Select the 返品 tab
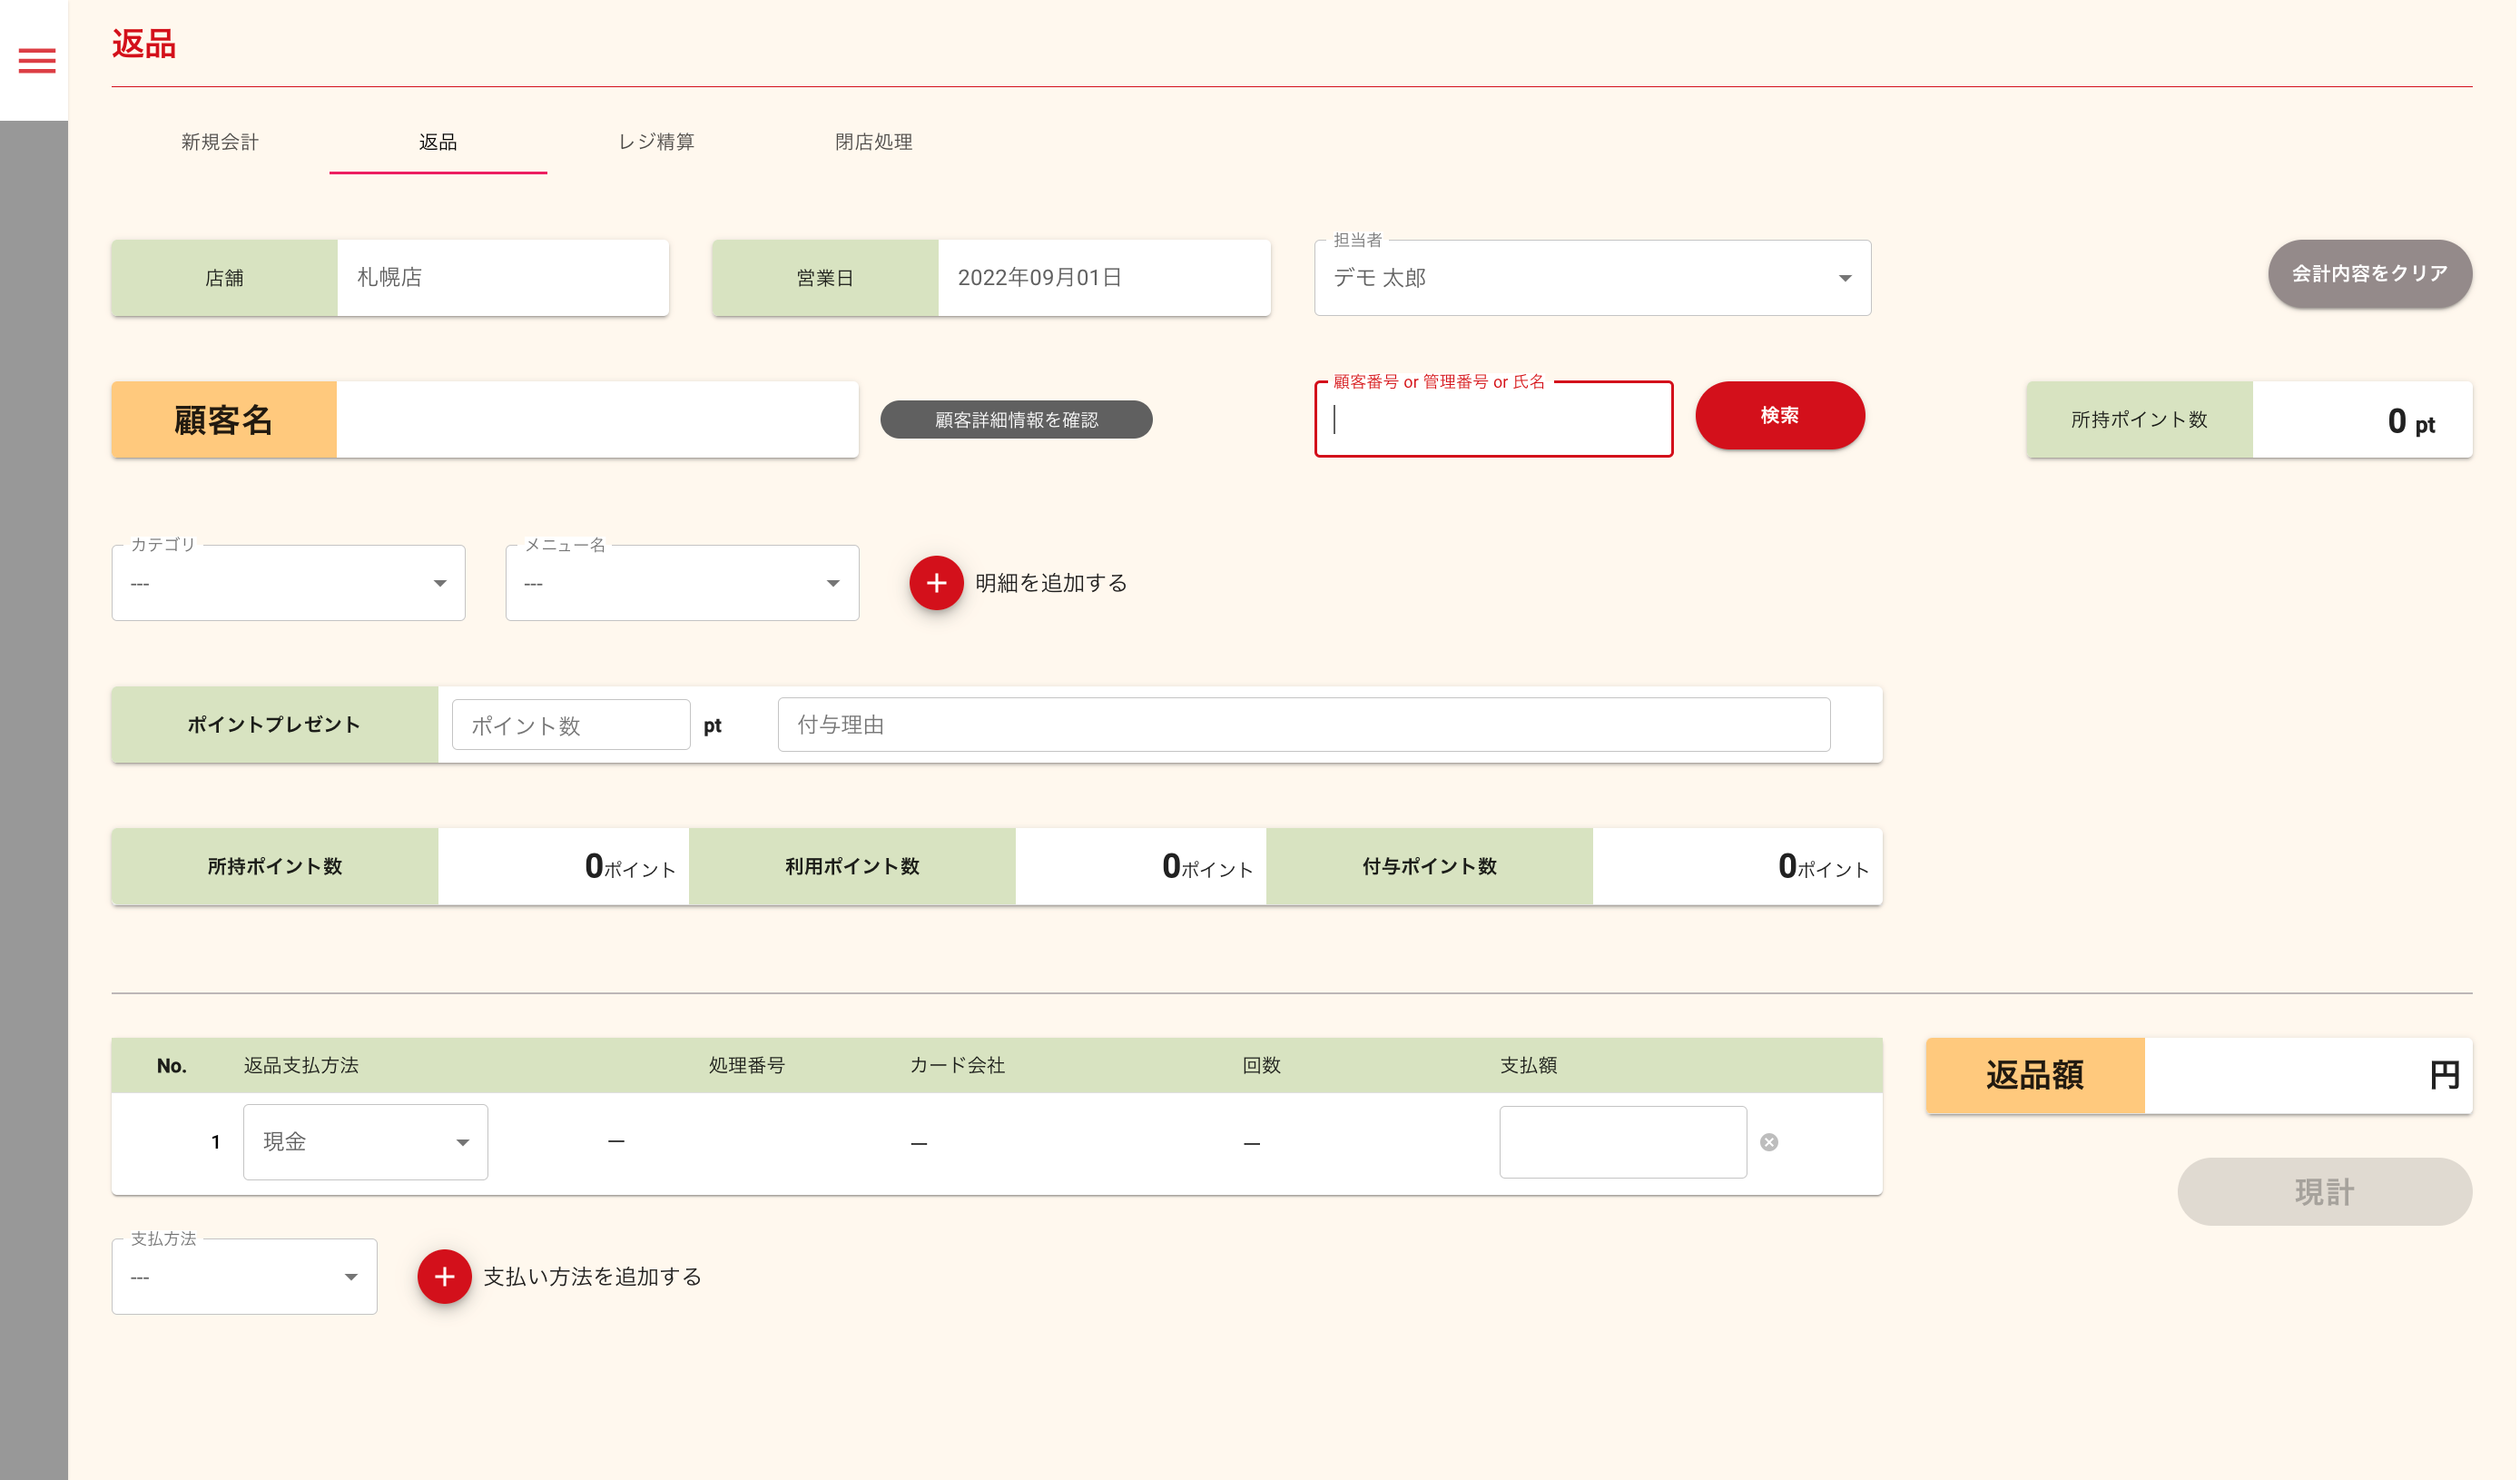 point(438,142)
